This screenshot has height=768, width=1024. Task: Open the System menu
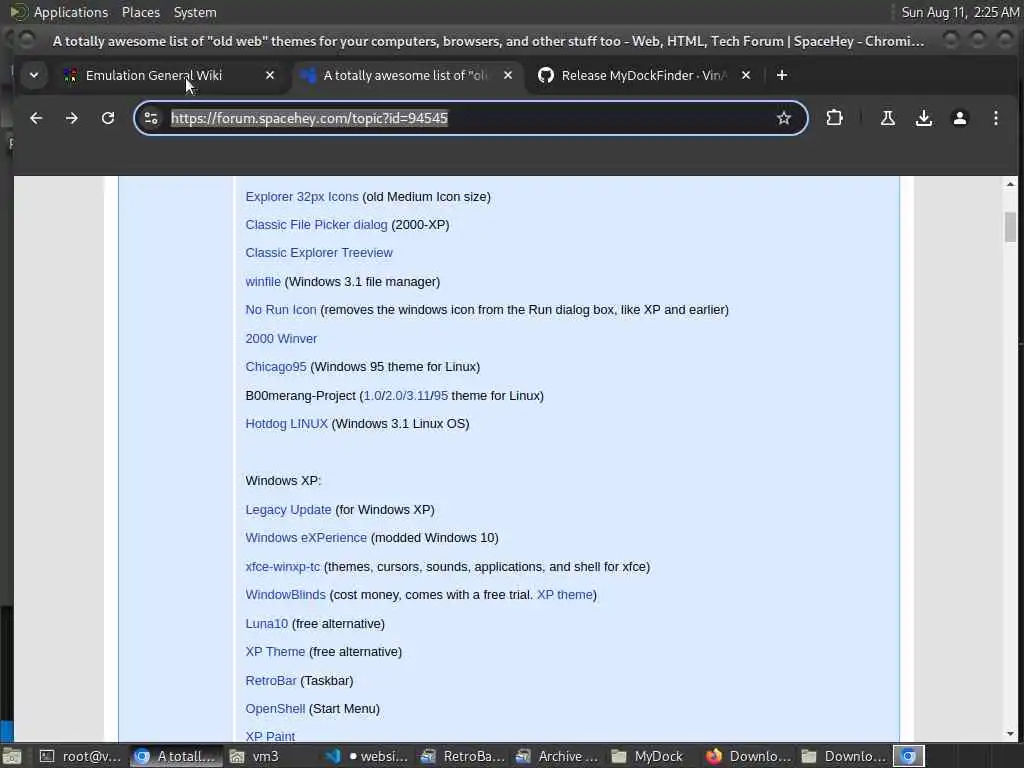(x=195, y=12)
